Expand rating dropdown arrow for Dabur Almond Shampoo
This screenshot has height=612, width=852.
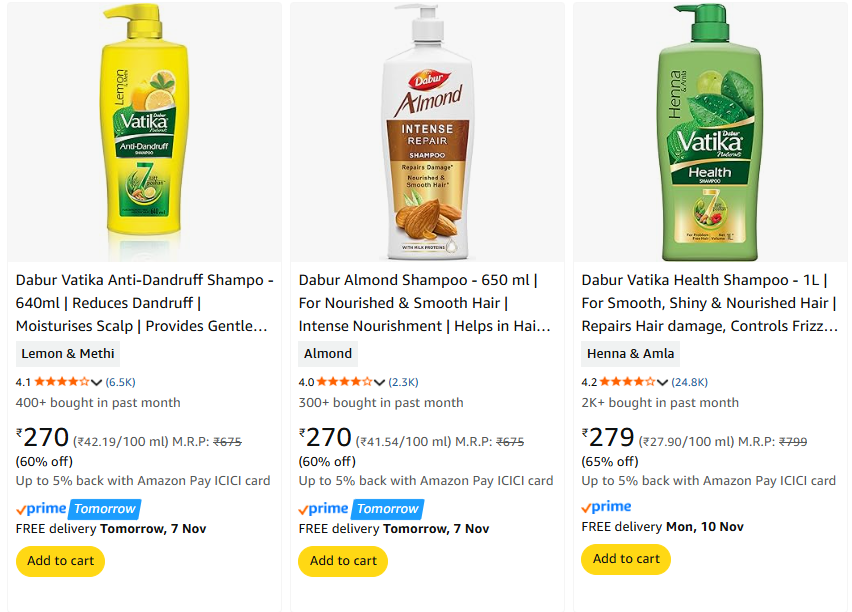[x=380, y=382]
